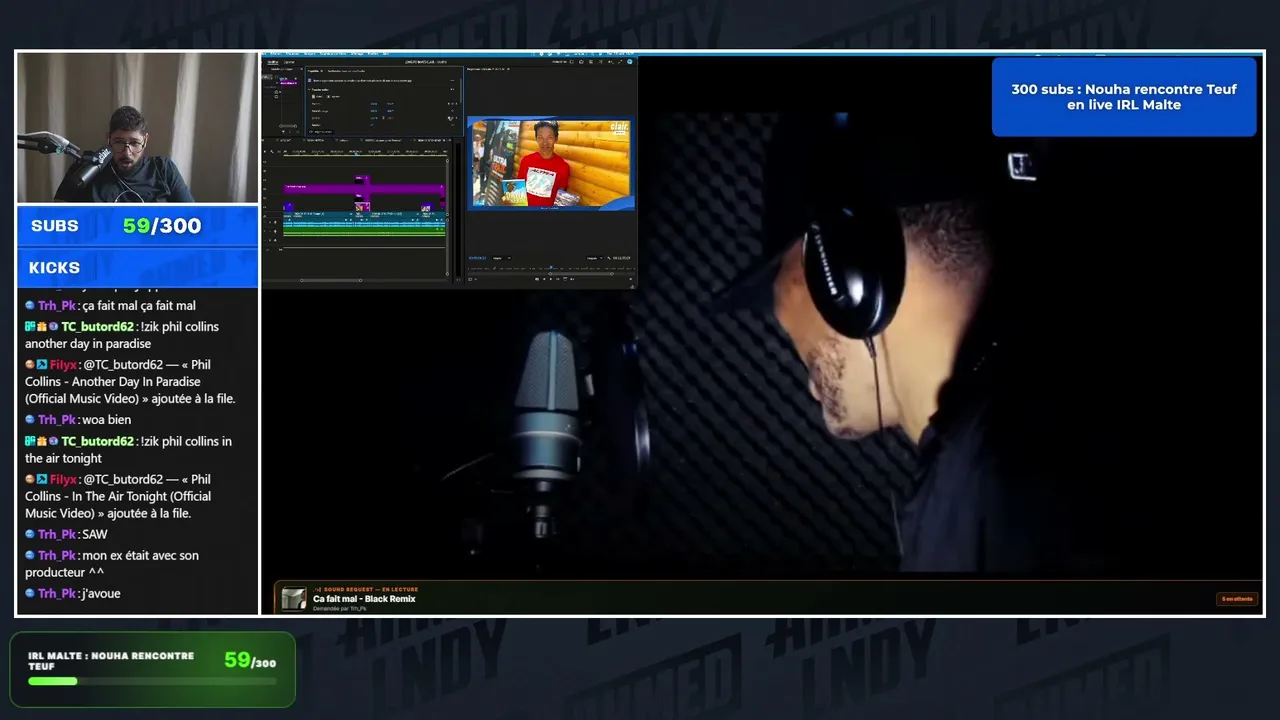The width and height of the screenshot is (1280, 720).
Task: Click the "300 subs : Nouha rencontre Teuf" goal banner
Action: tap(1124, 97)
